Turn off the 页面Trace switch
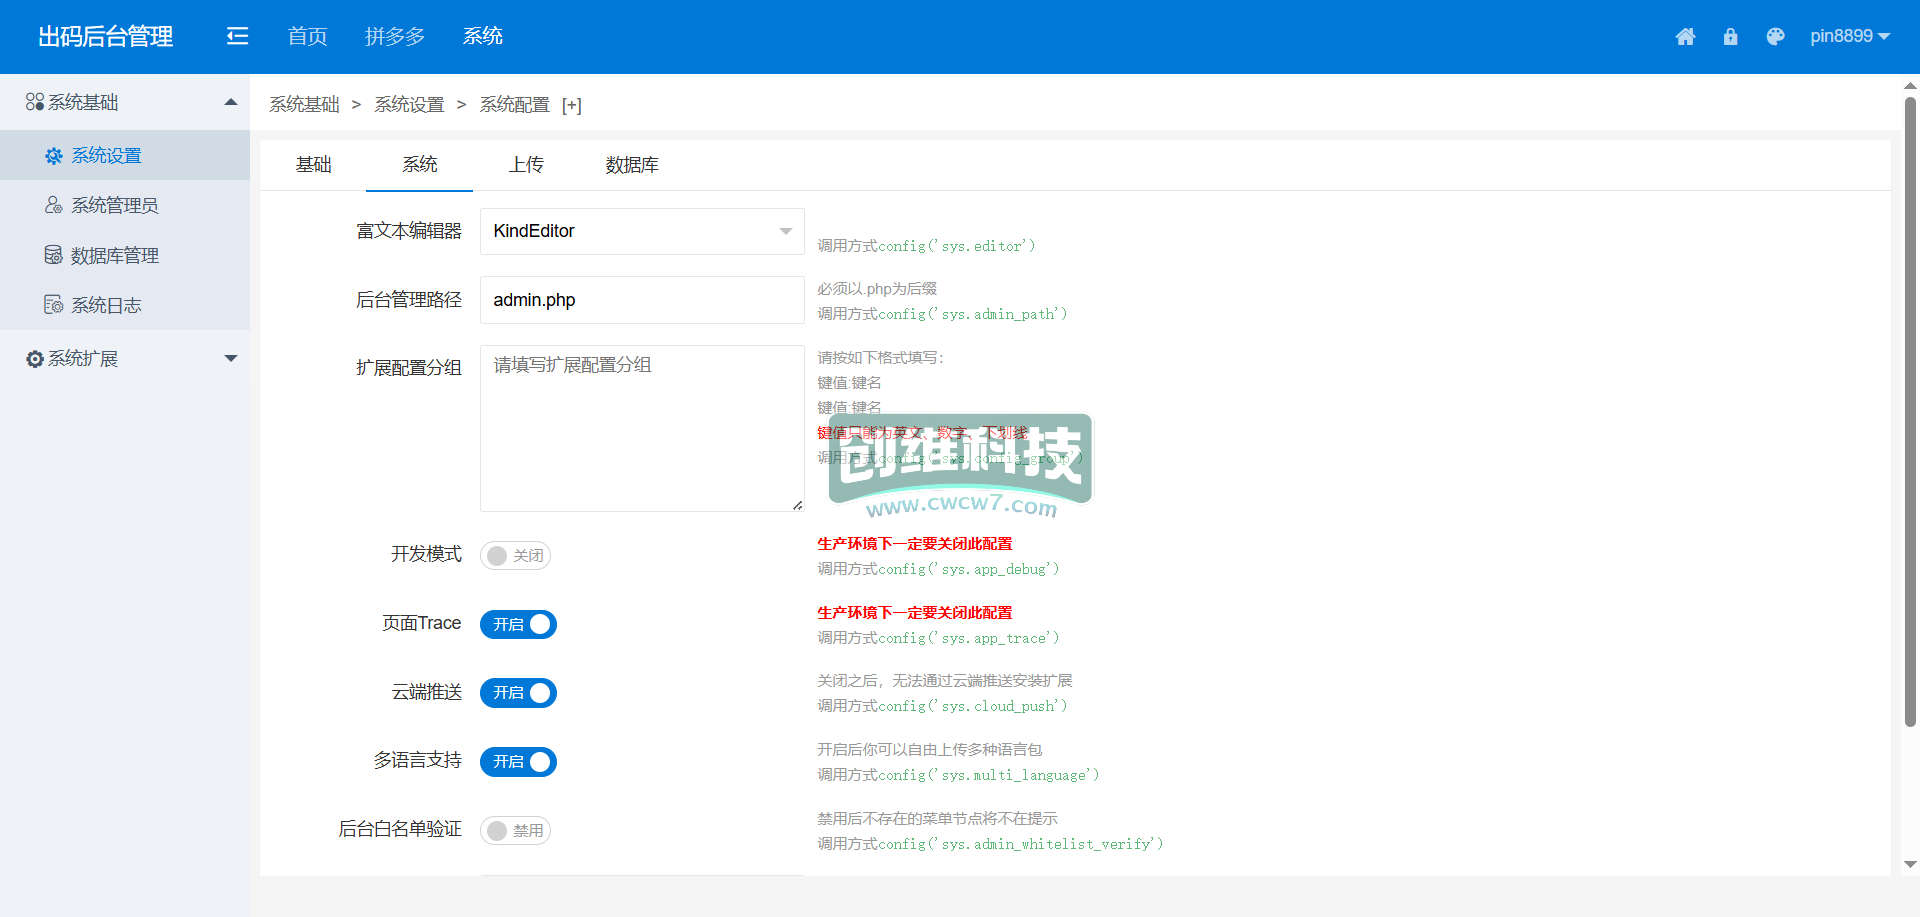The height and width of the screenshot is (917, 1920). (518, 625)
